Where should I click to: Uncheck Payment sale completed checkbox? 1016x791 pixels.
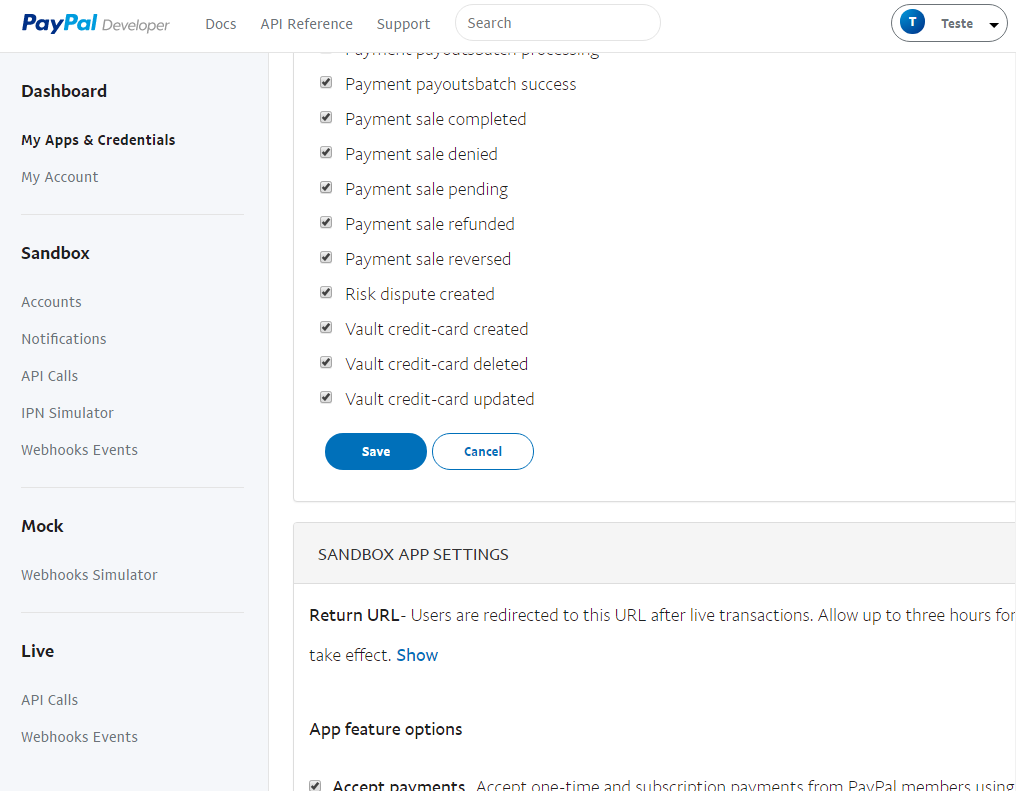point(326,118)
